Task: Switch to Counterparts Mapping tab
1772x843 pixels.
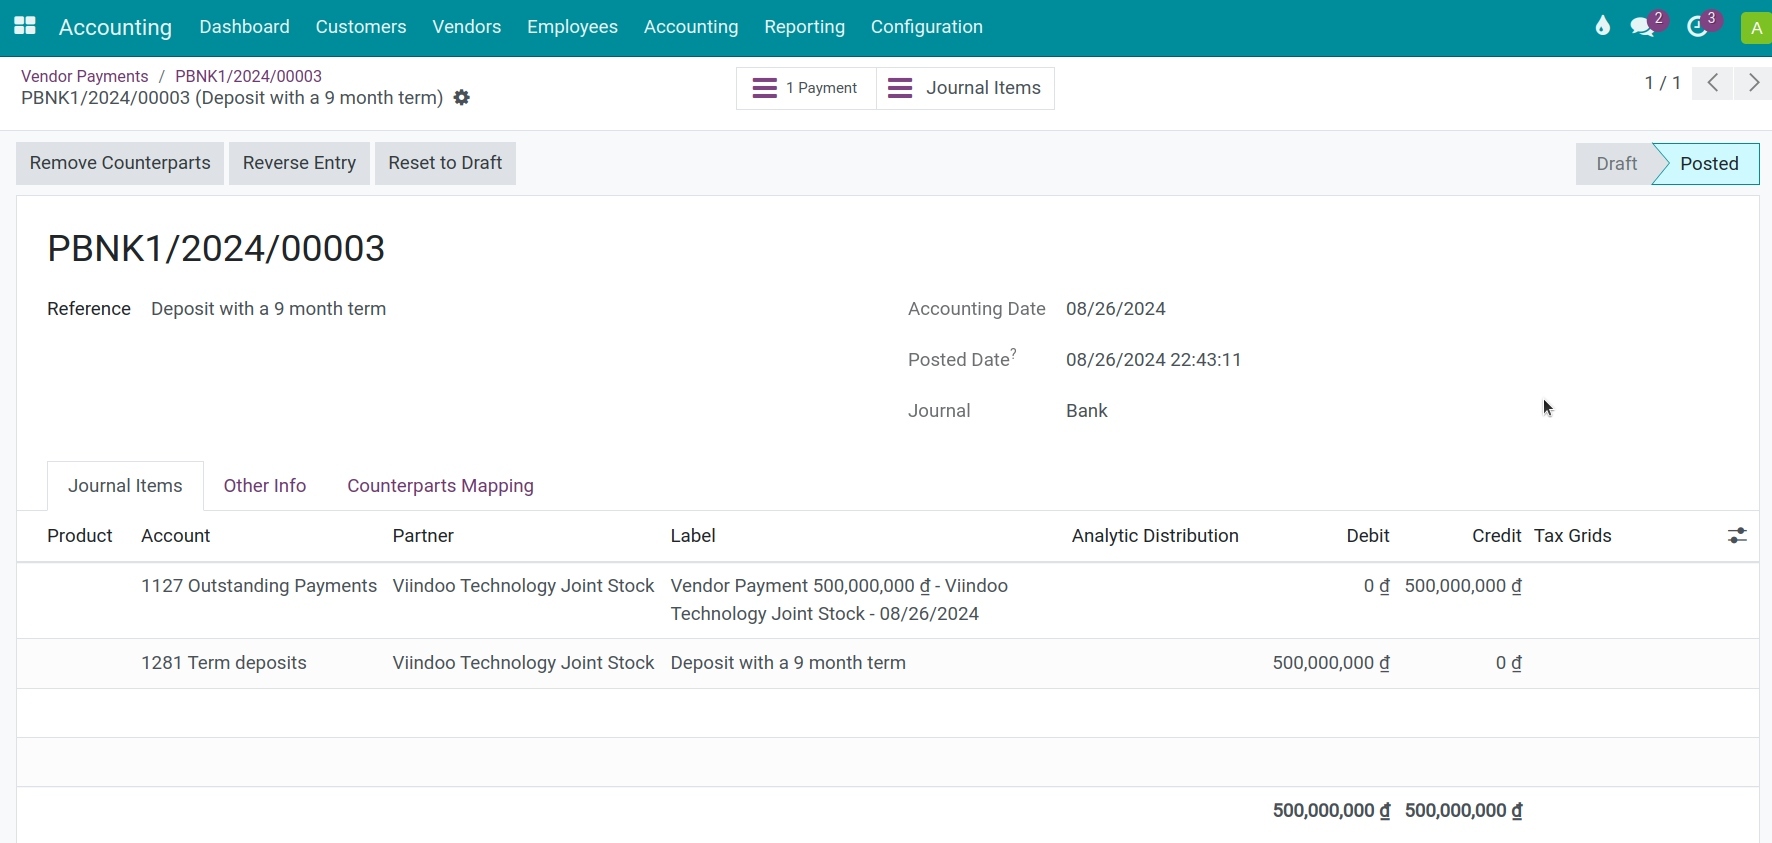Action: point(440,486)
